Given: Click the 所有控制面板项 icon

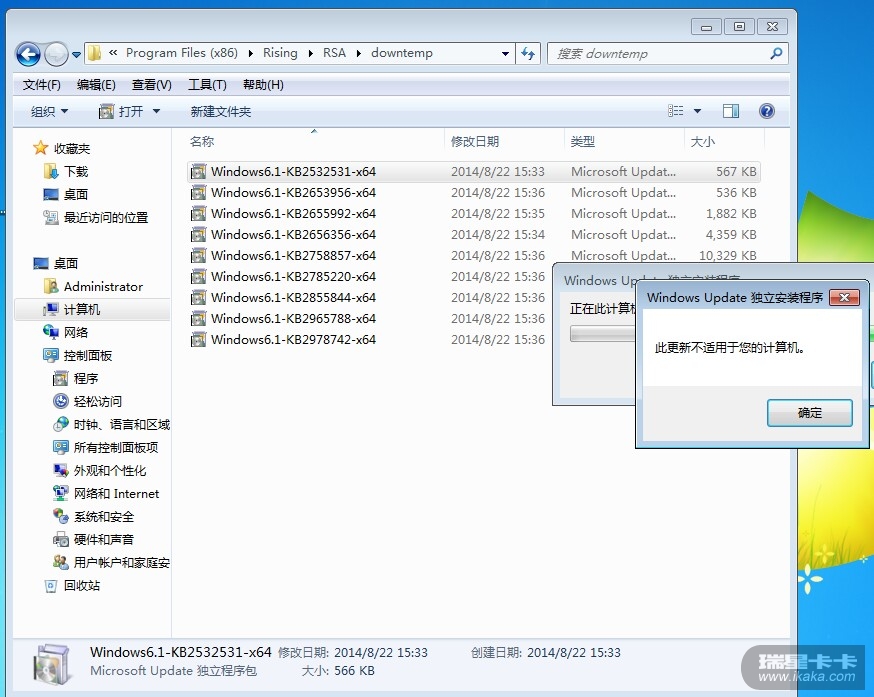Looking at the screenshot, I should coord(60,447).
